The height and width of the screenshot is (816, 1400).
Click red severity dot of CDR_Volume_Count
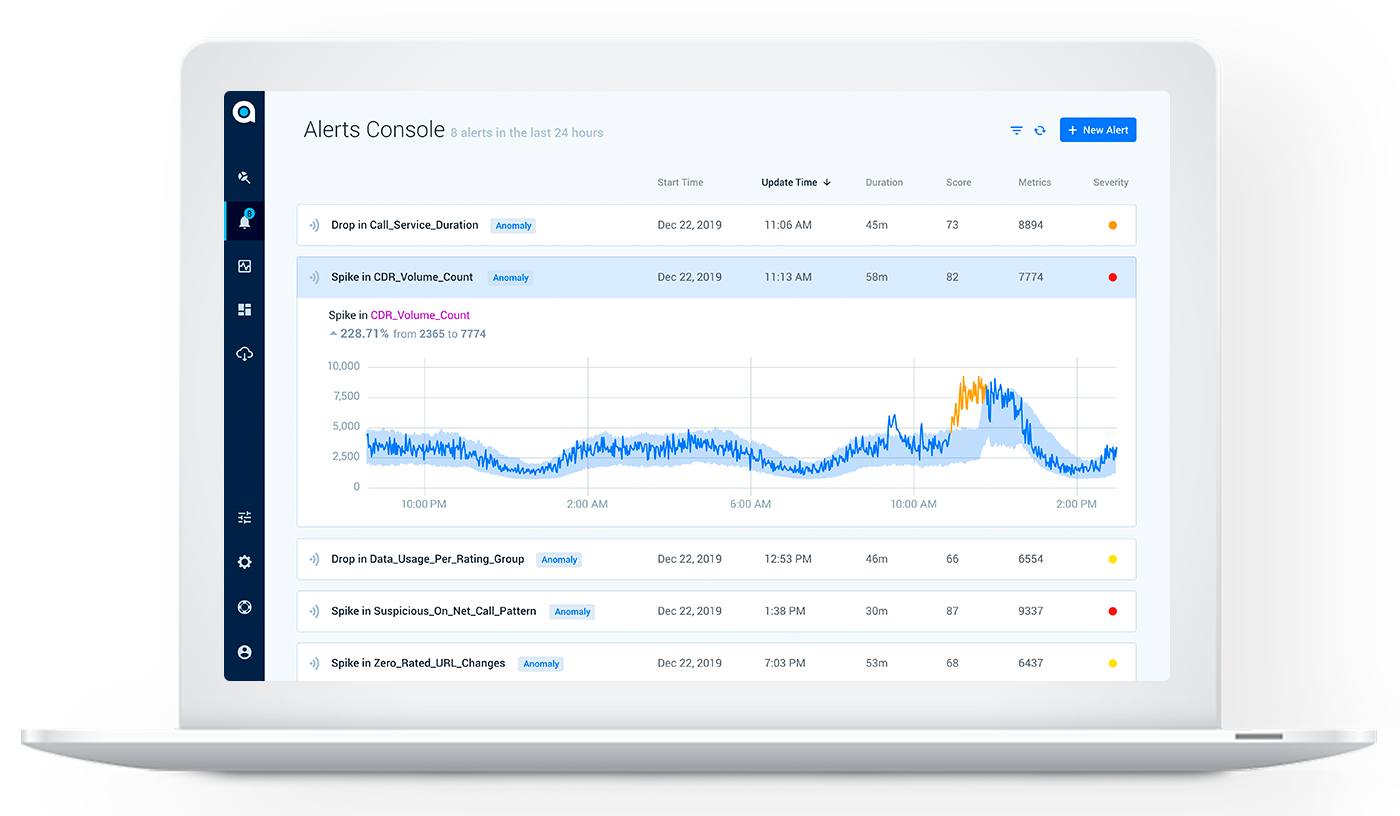[x=1113, y=277]
